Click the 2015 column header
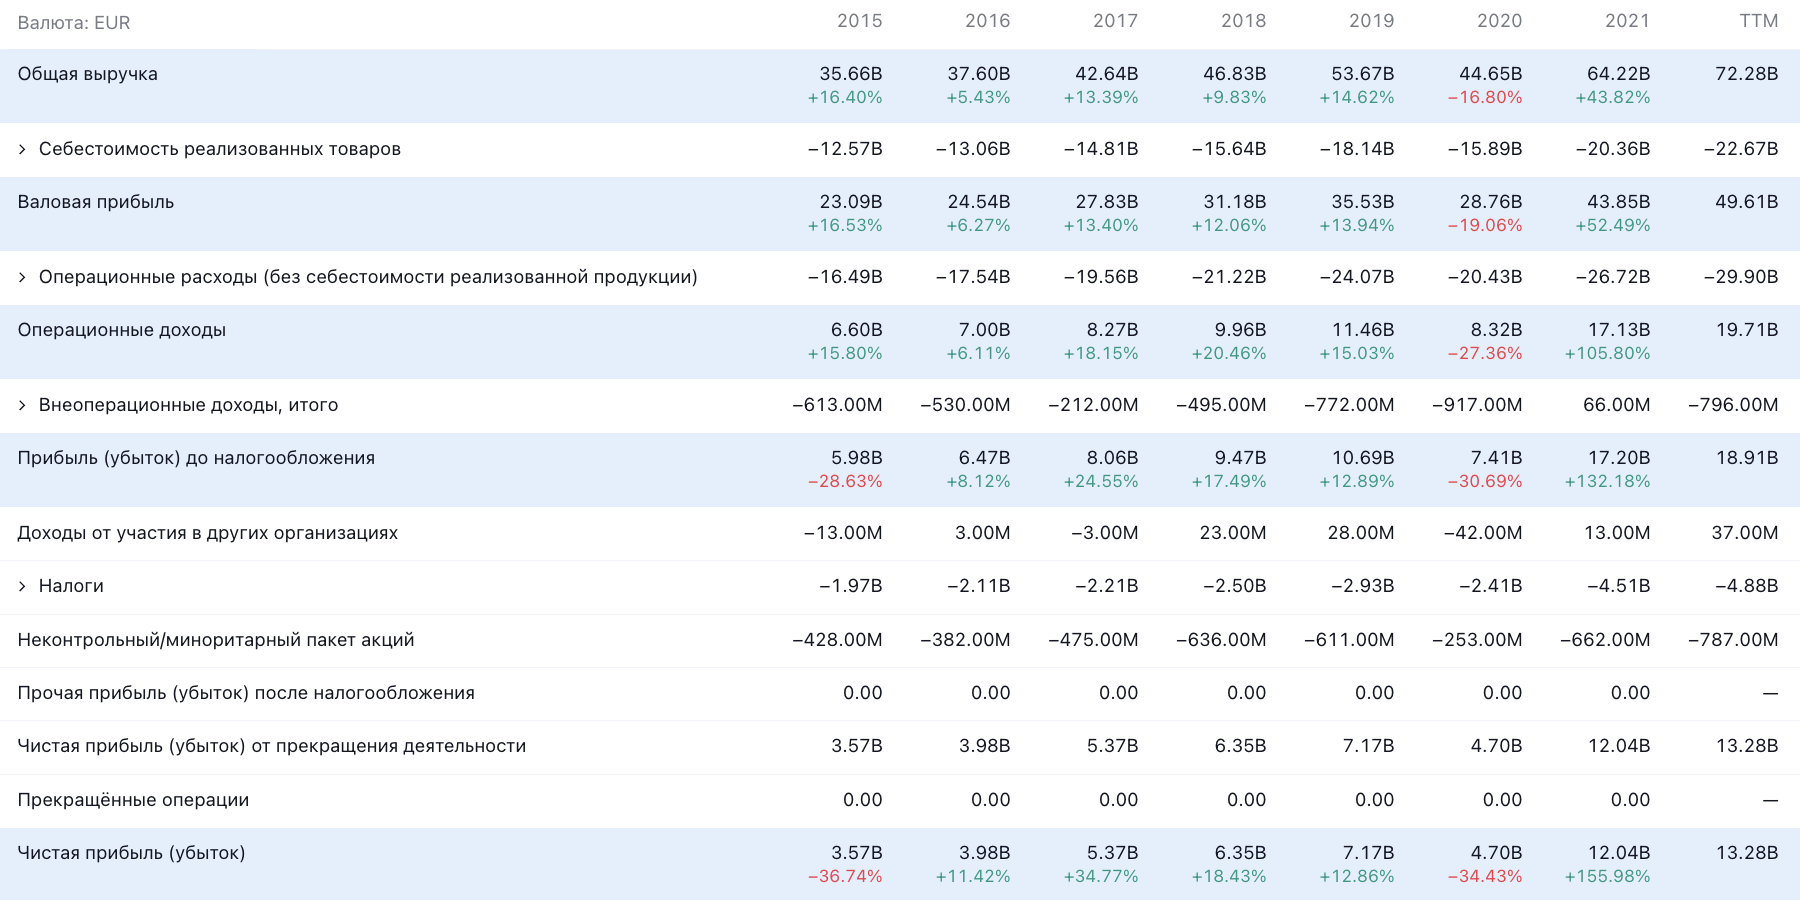 (x=860, y=21)
